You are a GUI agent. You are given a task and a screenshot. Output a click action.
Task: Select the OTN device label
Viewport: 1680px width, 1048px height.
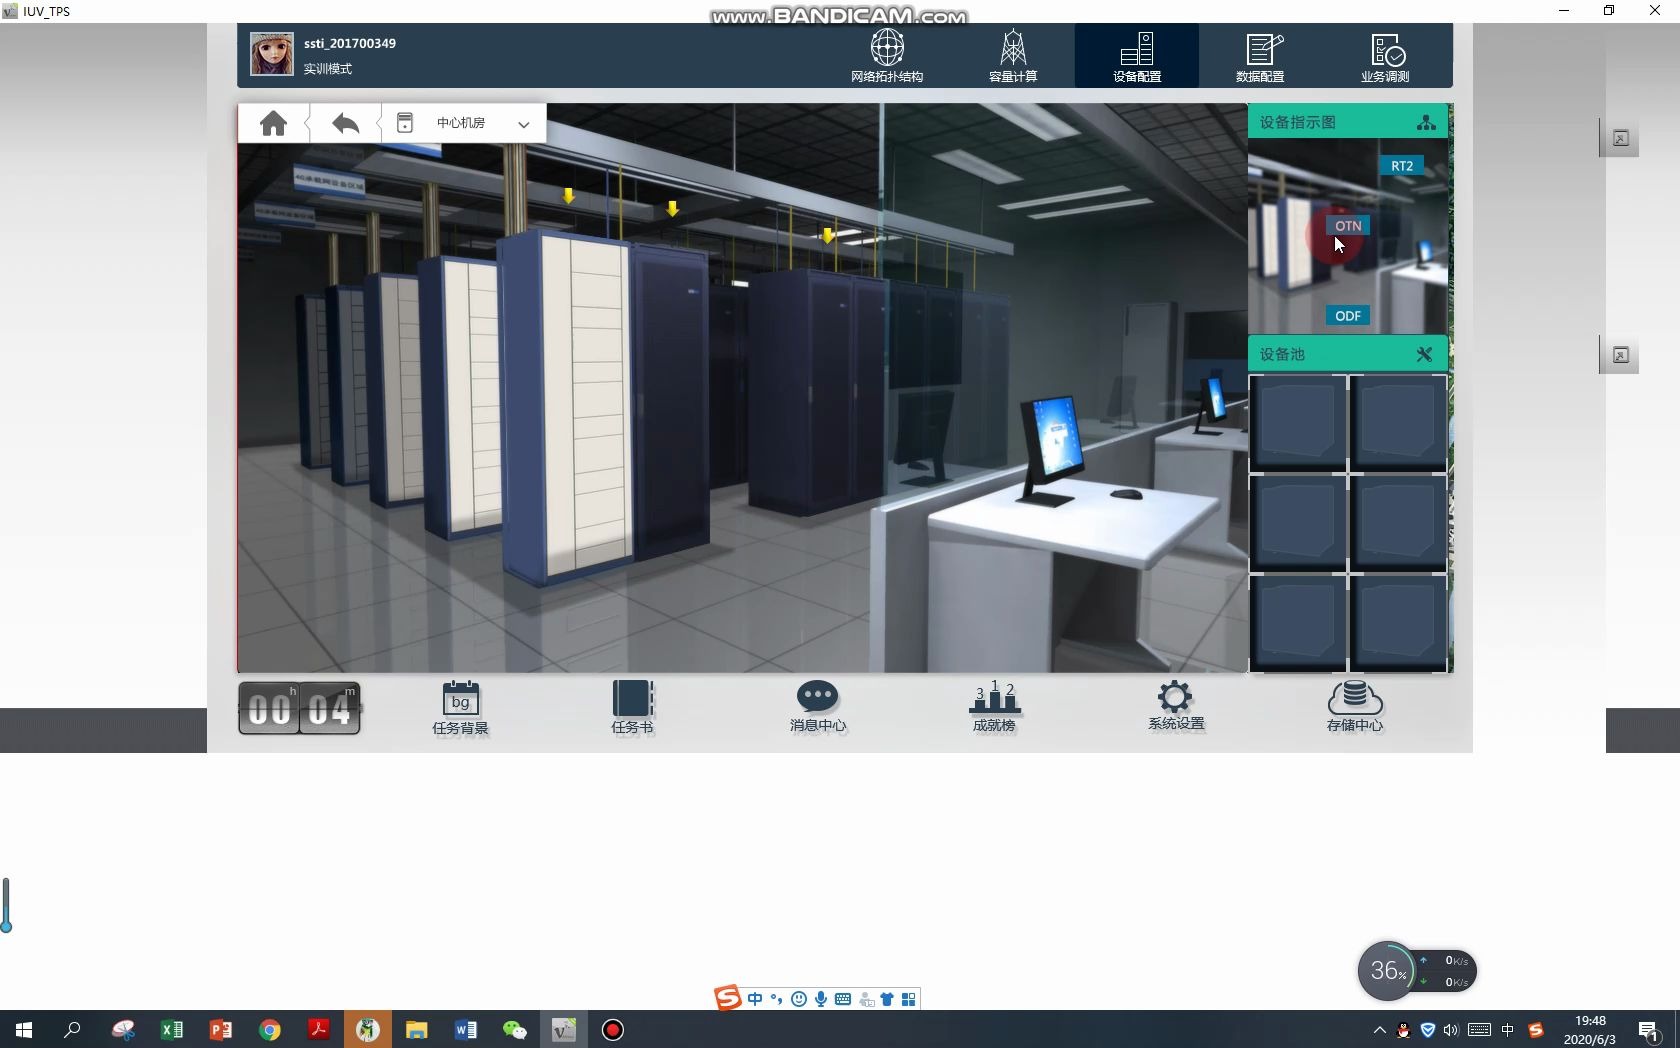1348,226
